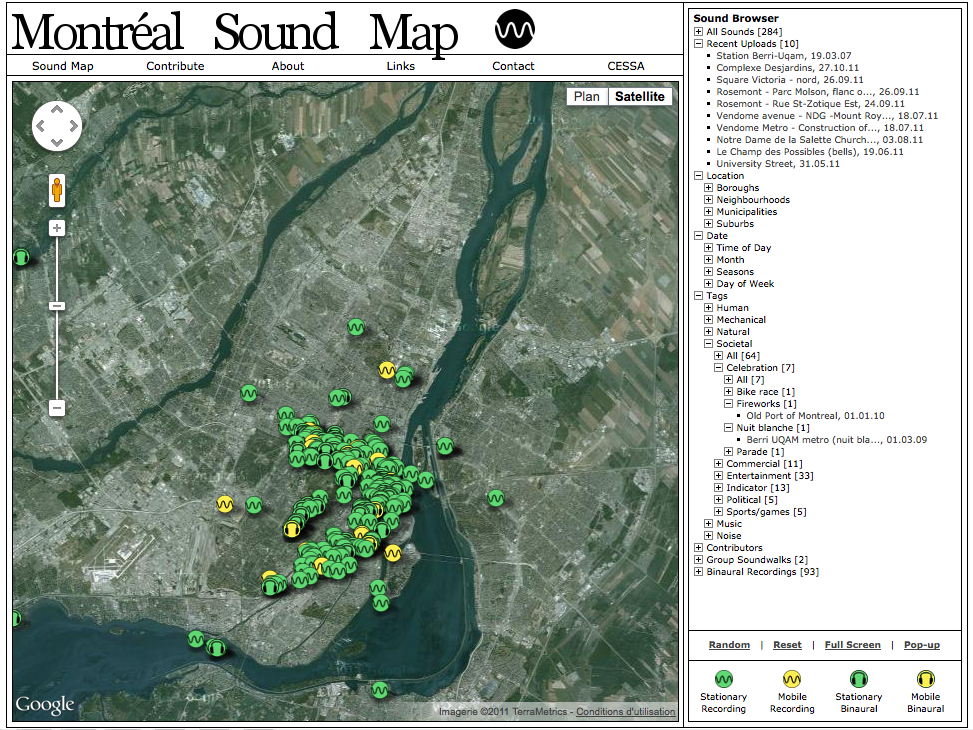Click the sound wave logo beside the title

coord(515,31)
